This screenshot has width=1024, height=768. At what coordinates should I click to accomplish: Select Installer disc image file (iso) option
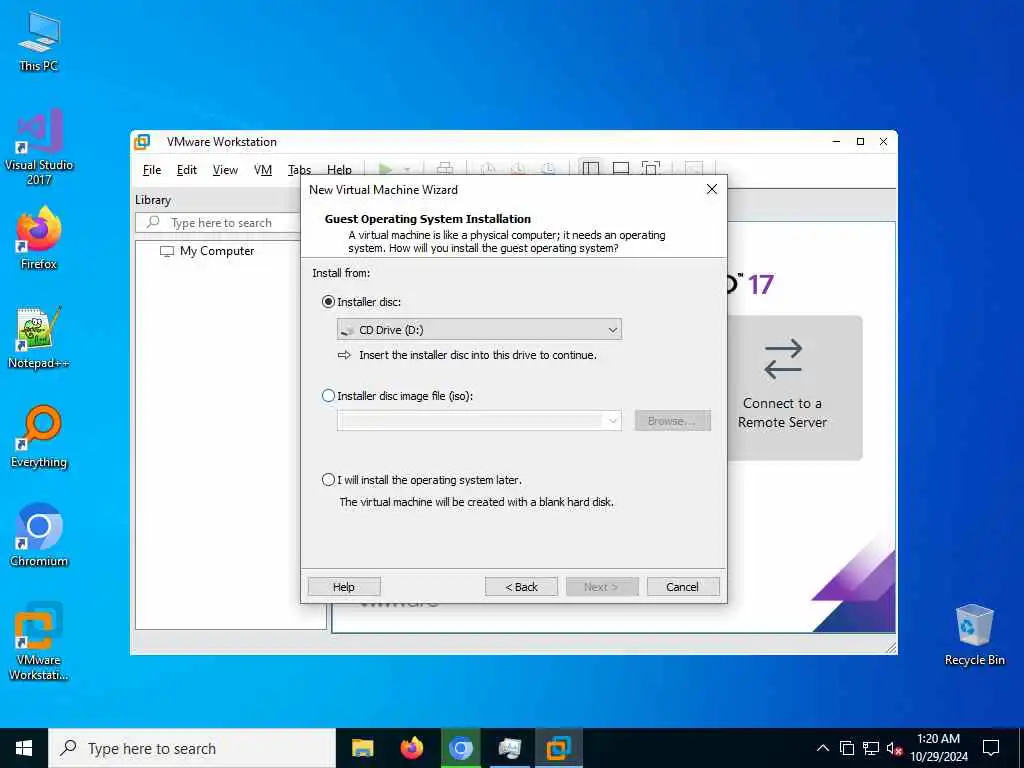point(328,396)
